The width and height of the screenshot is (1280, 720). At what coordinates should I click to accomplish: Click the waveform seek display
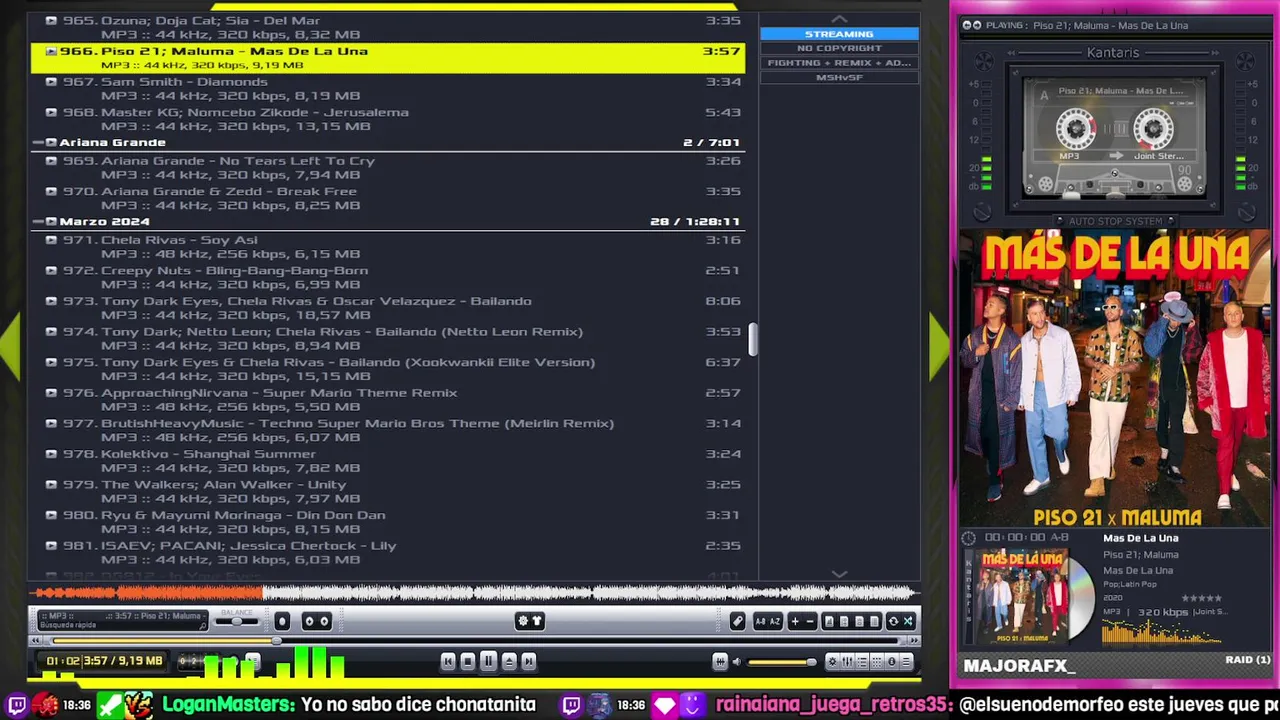(474, 593)
